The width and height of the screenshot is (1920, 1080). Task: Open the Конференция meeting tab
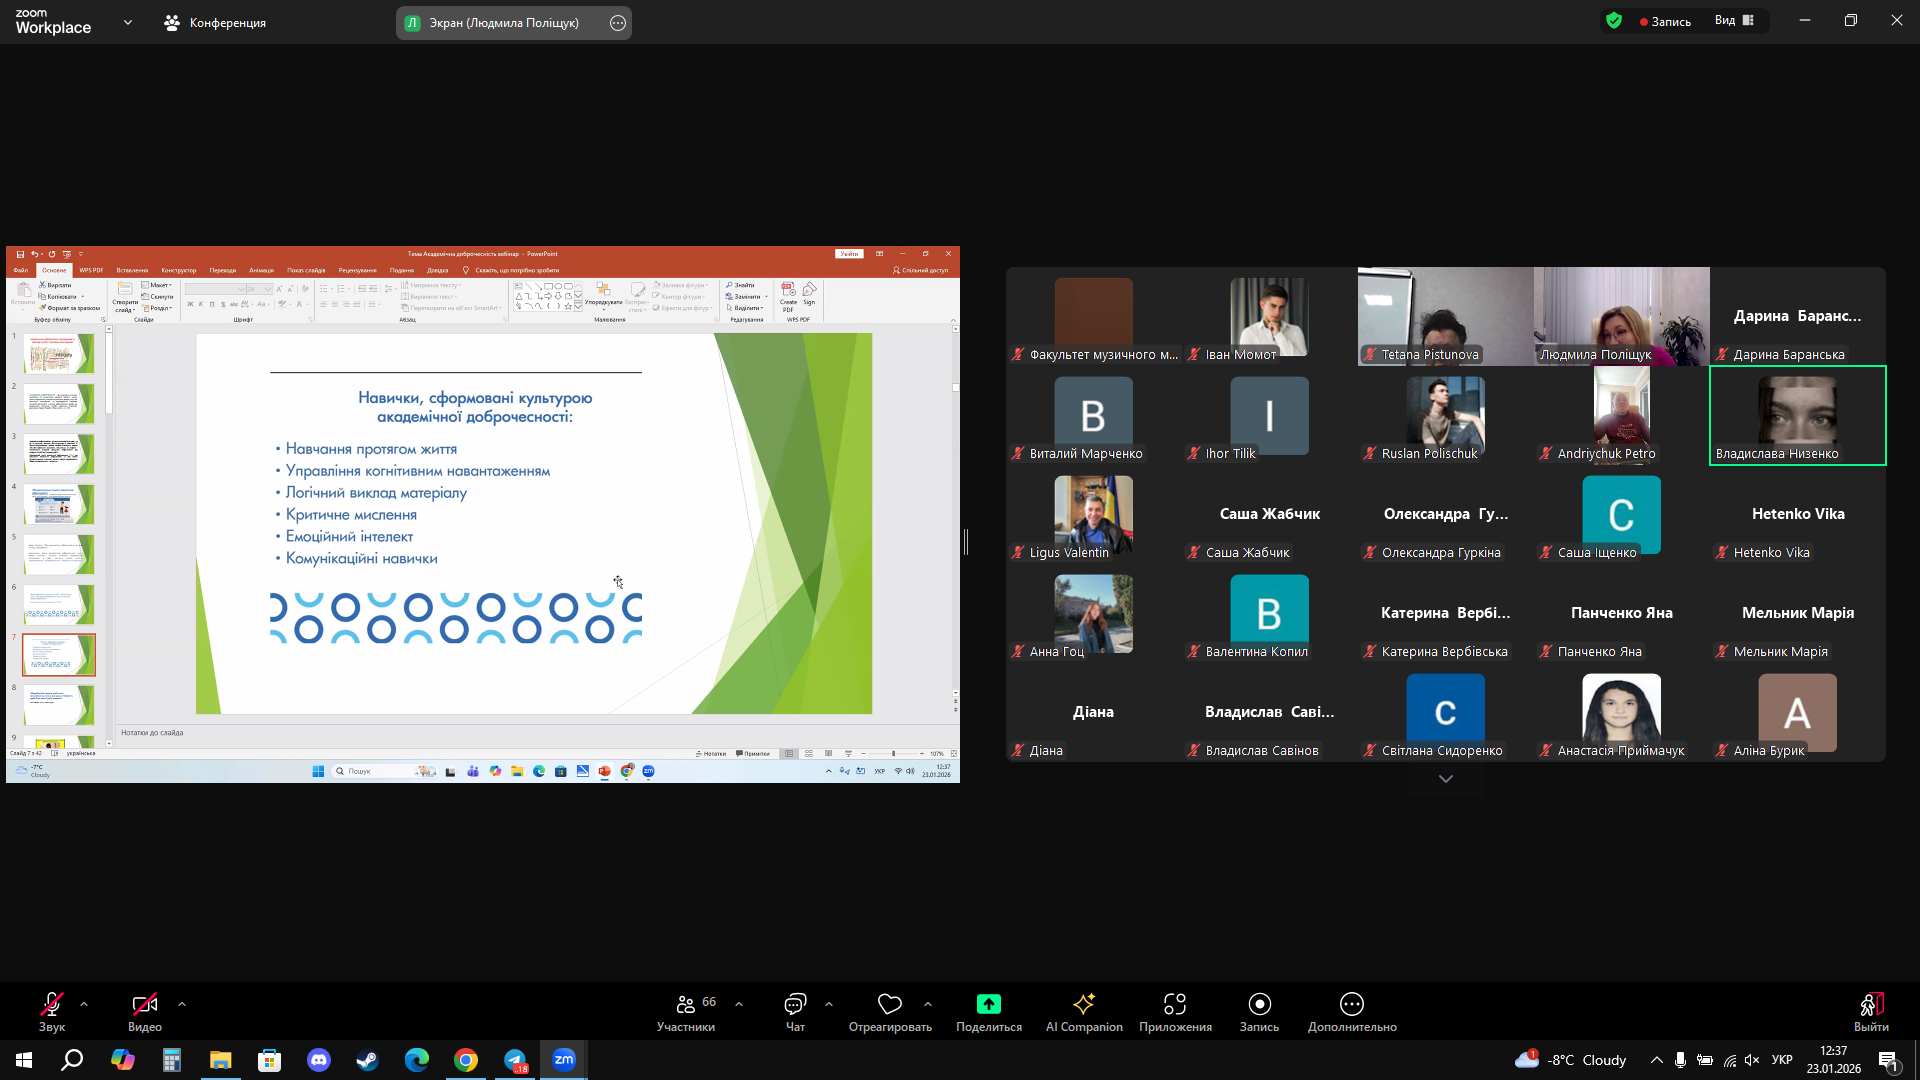coord(215,22)
